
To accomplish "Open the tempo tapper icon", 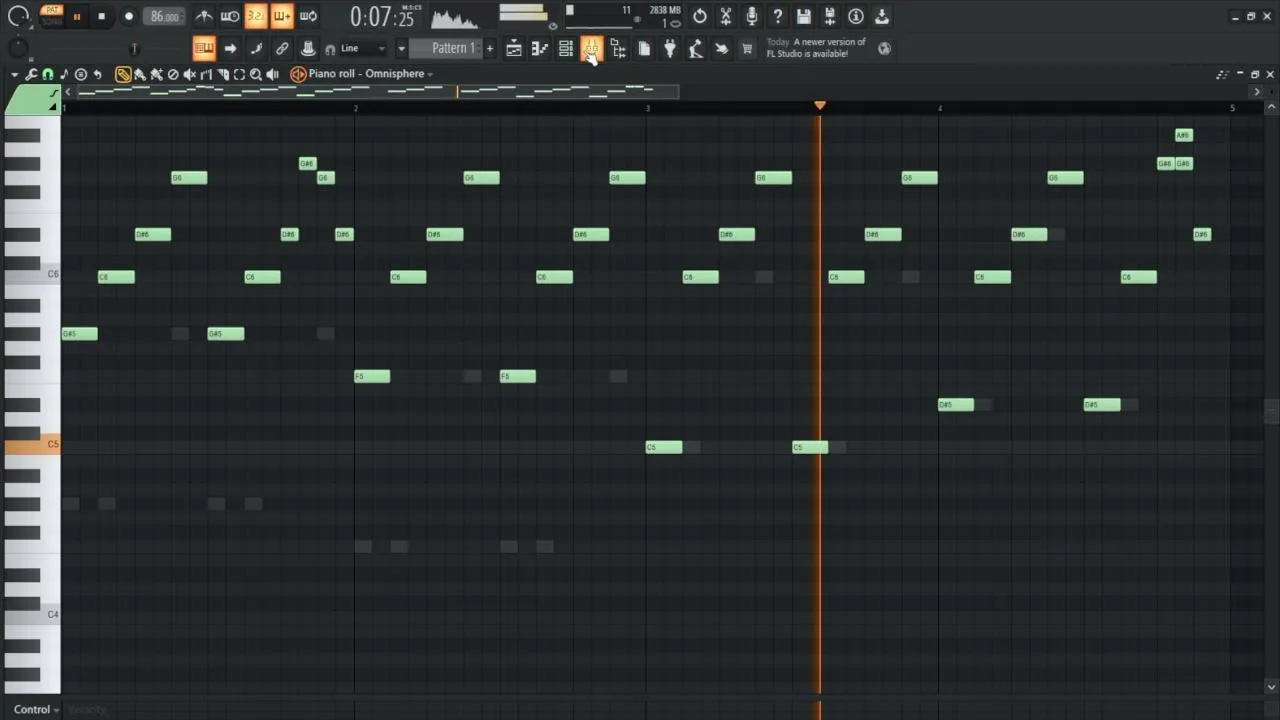I will click(x=695, y=48).
